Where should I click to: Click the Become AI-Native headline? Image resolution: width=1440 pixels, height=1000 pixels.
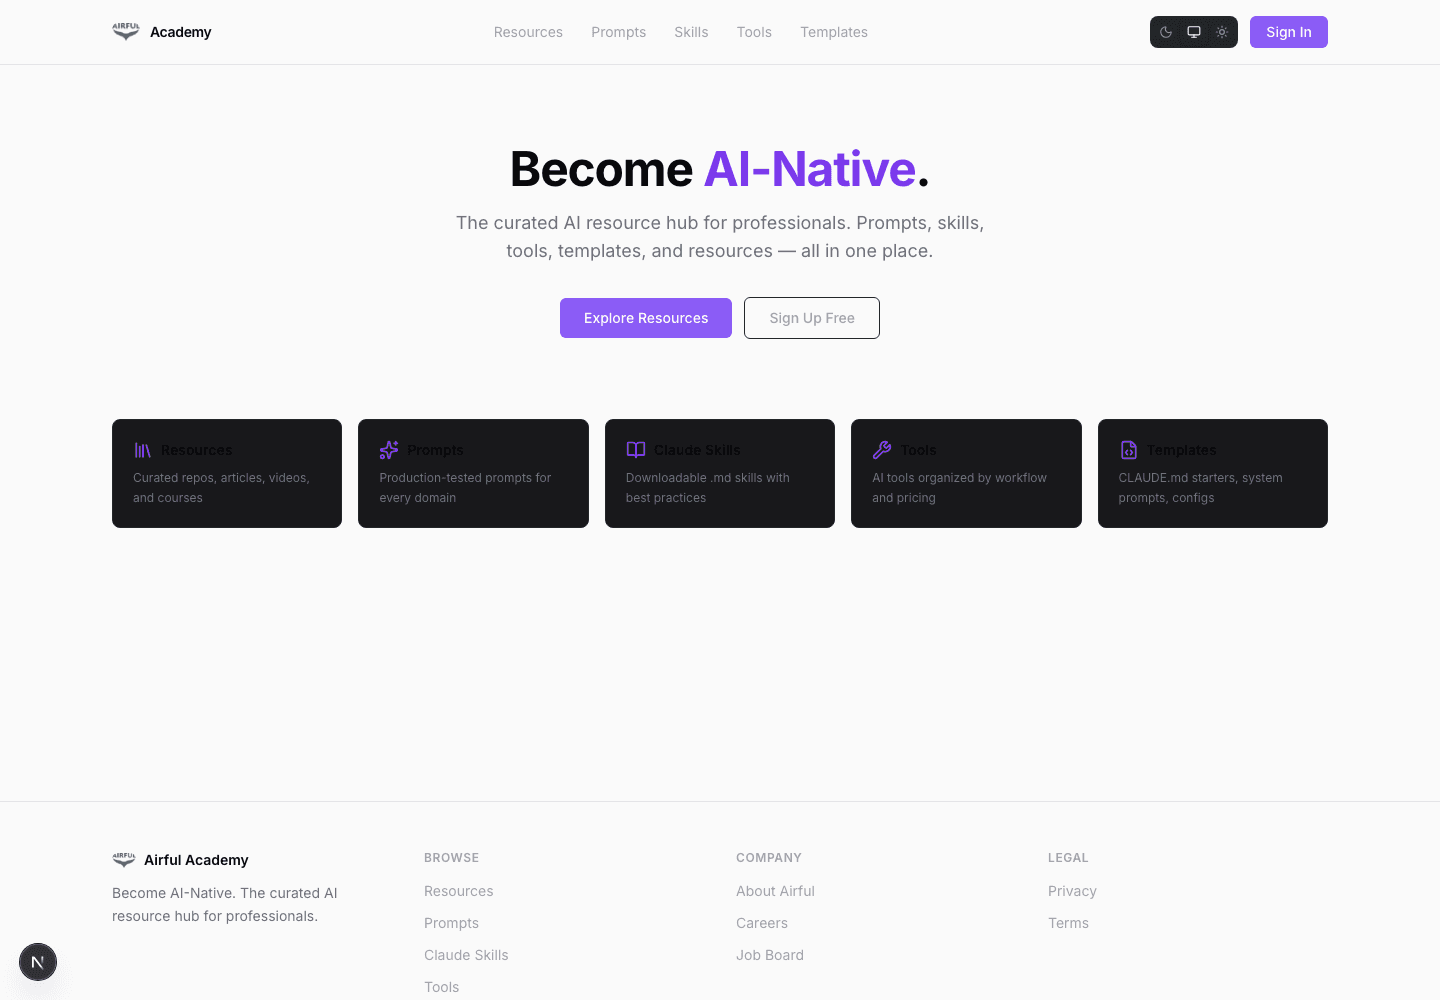(x=720, y=169)
